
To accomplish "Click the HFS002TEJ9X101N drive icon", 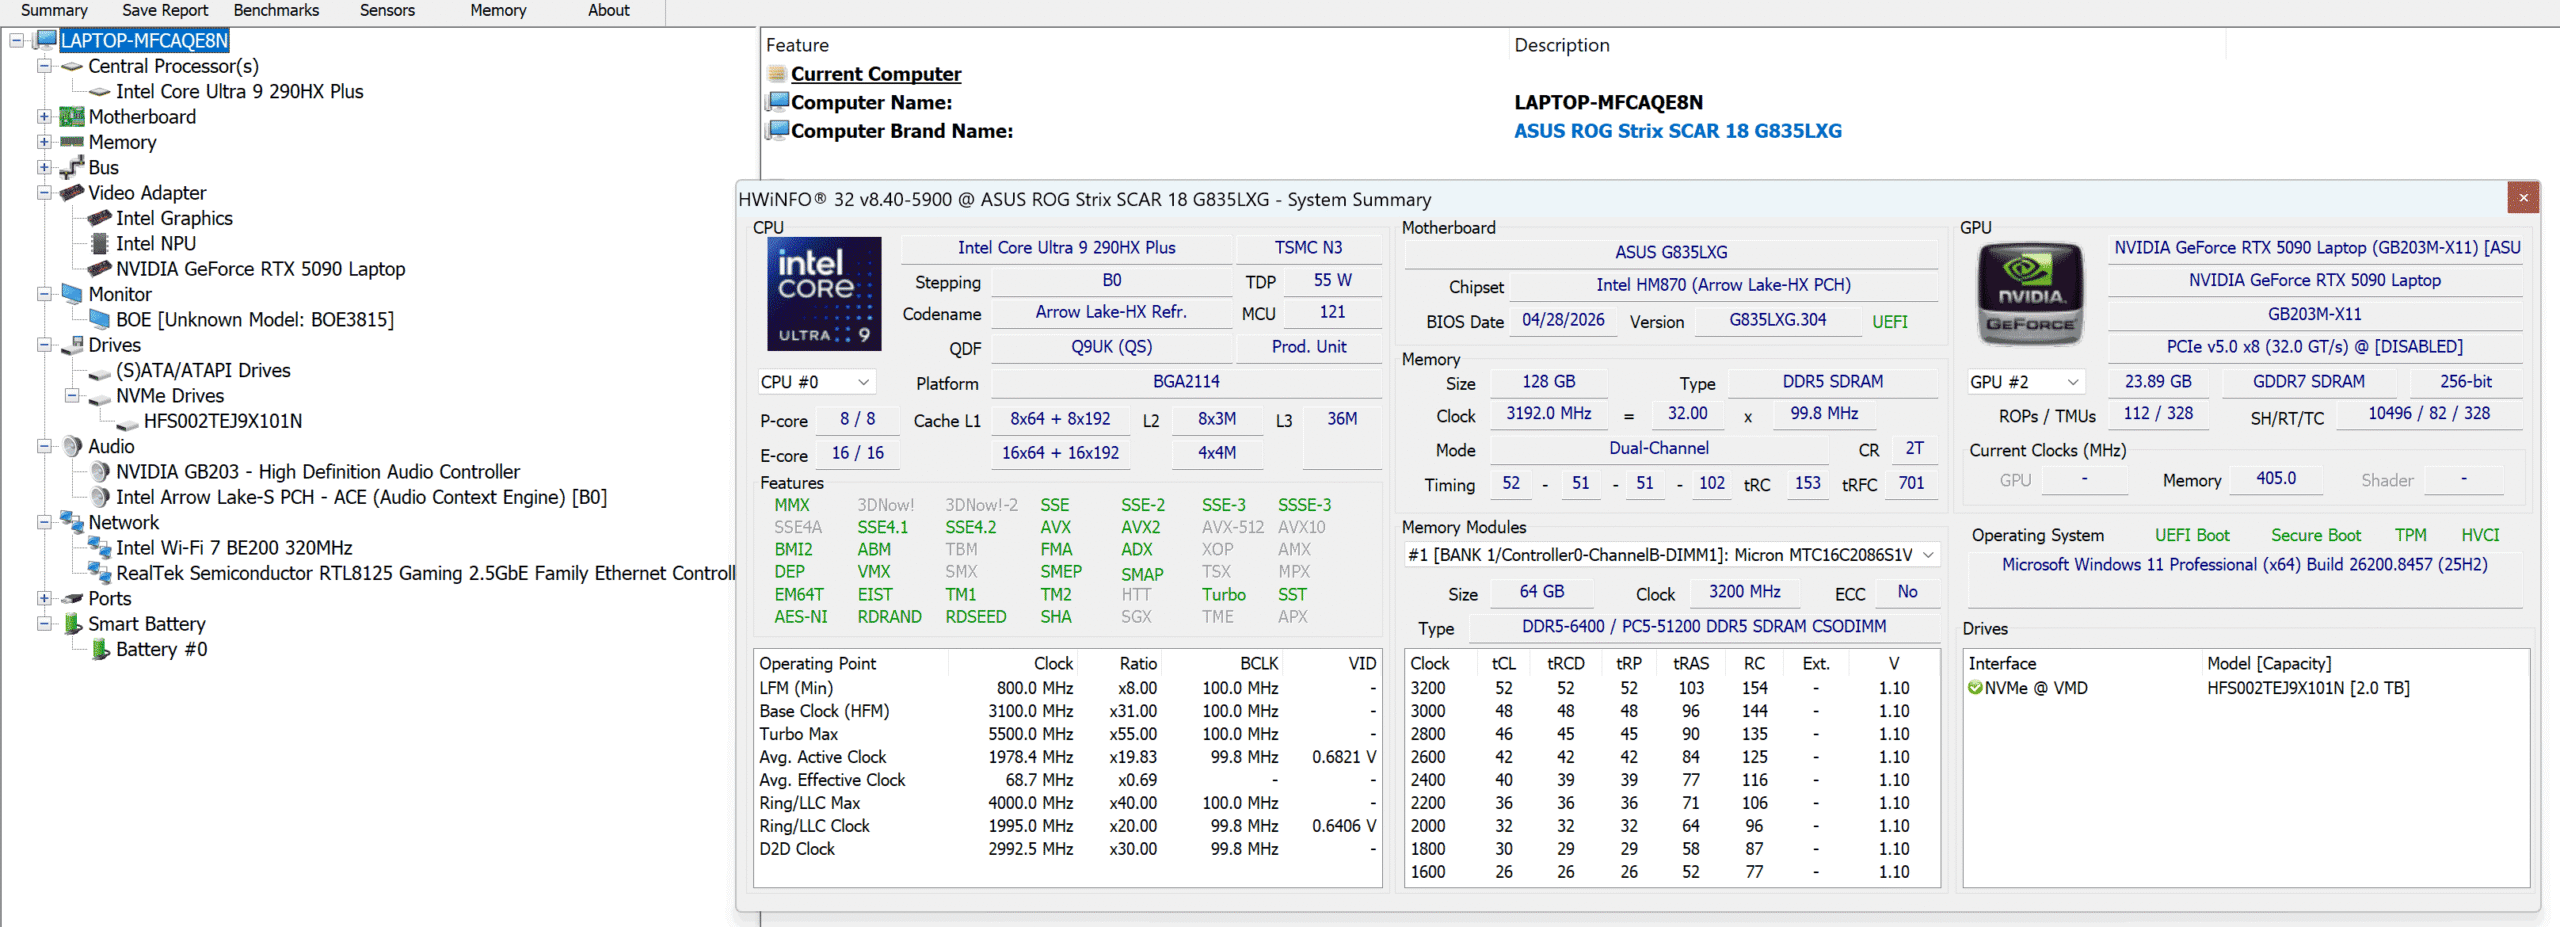I will (x=128, y=422).
